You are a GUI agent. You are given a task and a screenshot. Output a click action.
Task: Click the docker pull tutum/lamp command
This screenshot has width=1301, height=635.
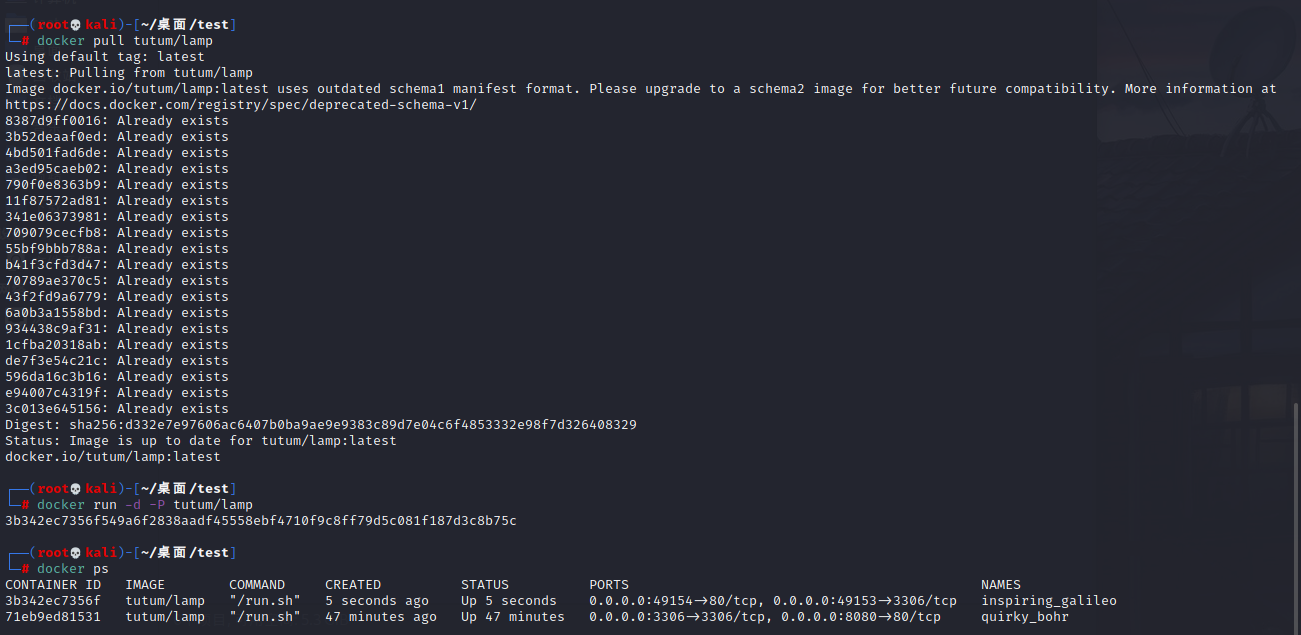point(125,41)
